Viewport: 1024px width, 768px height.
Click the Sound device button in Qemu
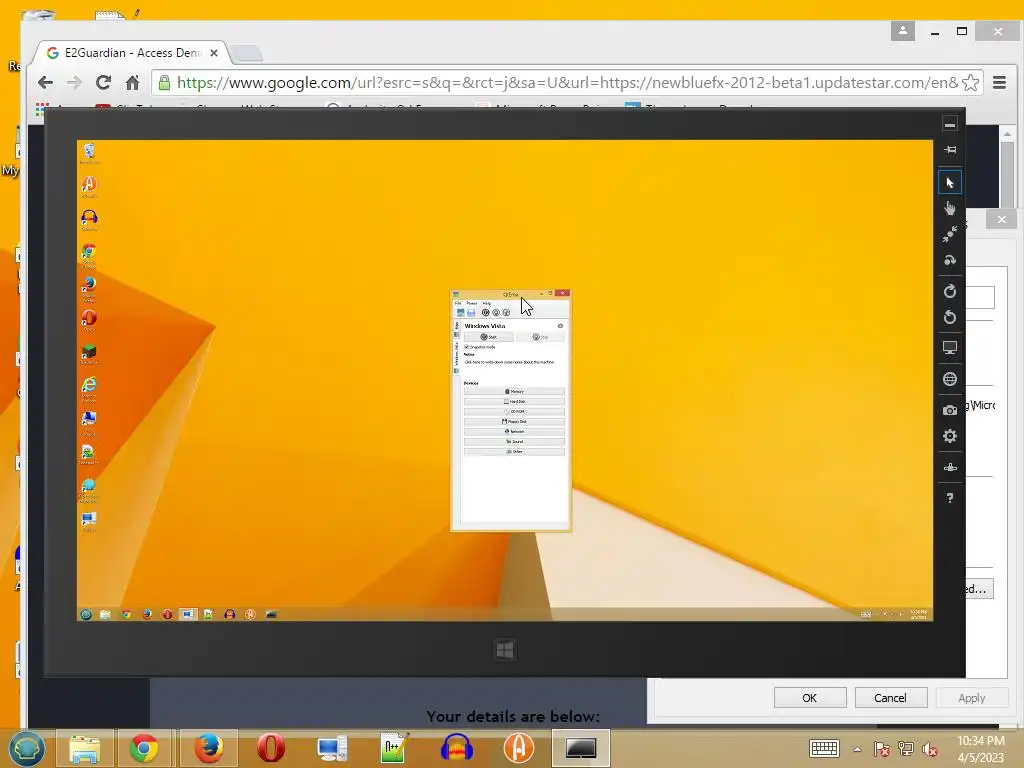click(x=514, y=441)
